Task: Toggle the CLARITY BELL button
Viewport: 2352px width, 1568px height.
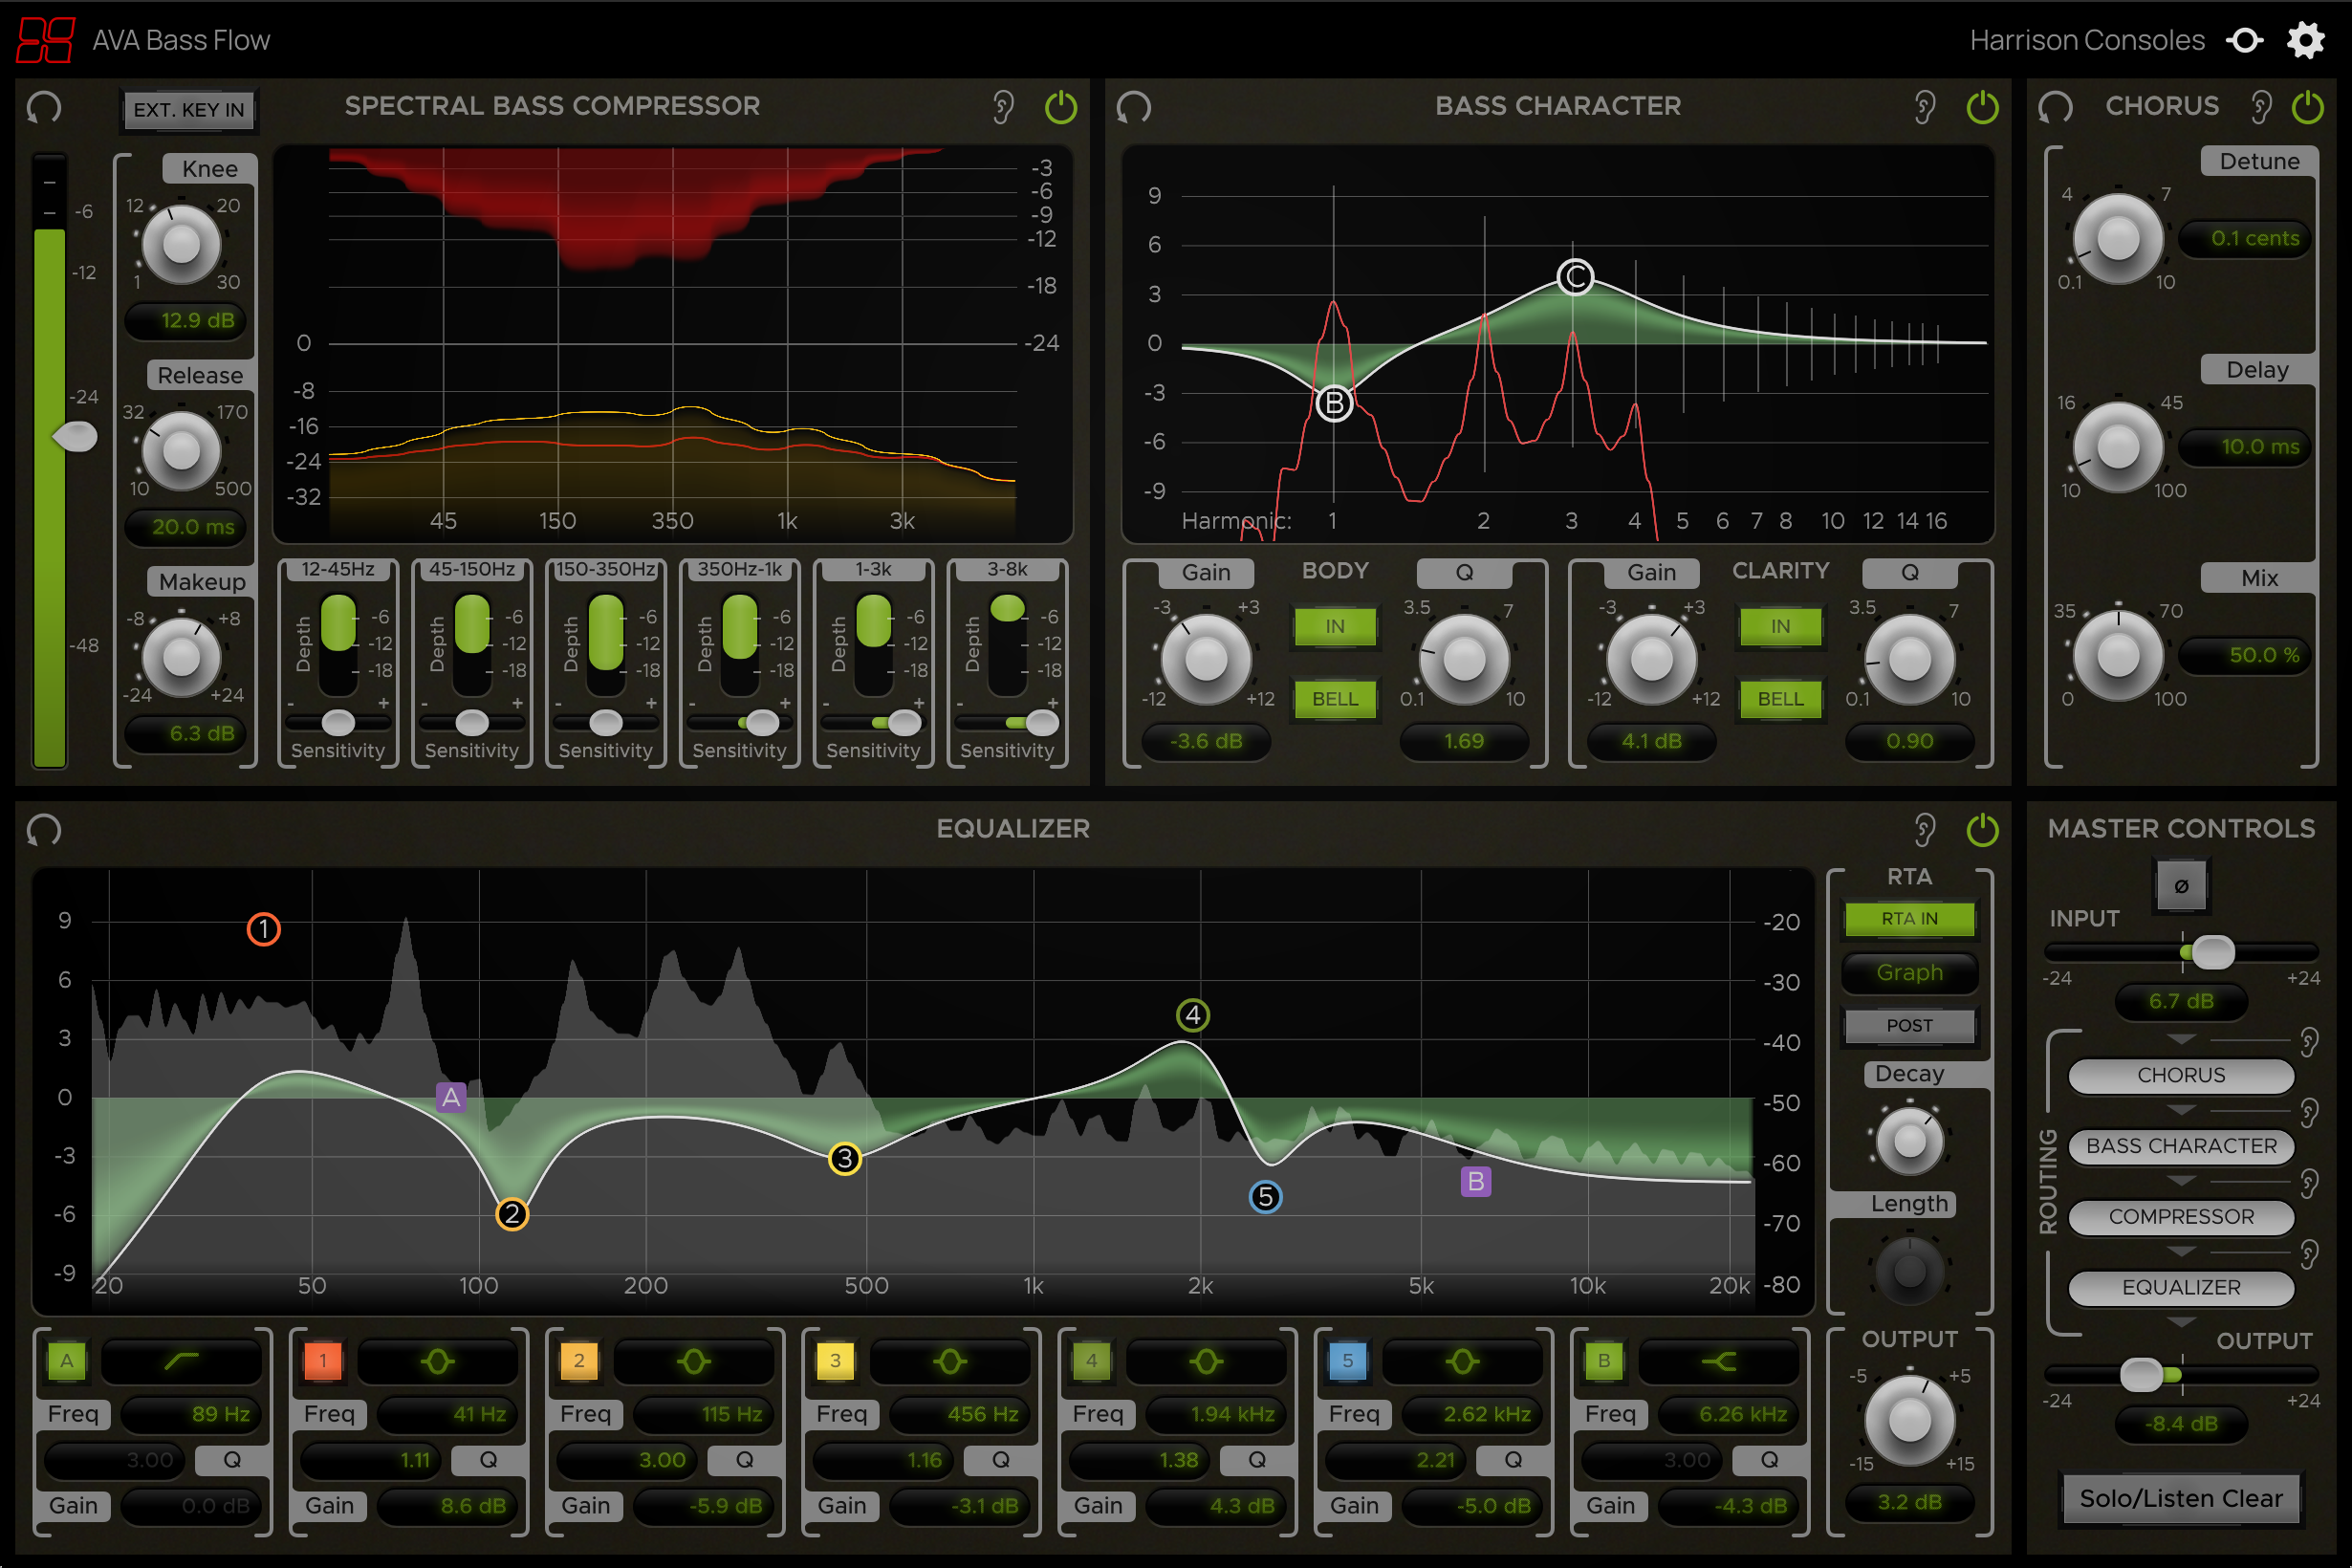Action: (1780, 699)
